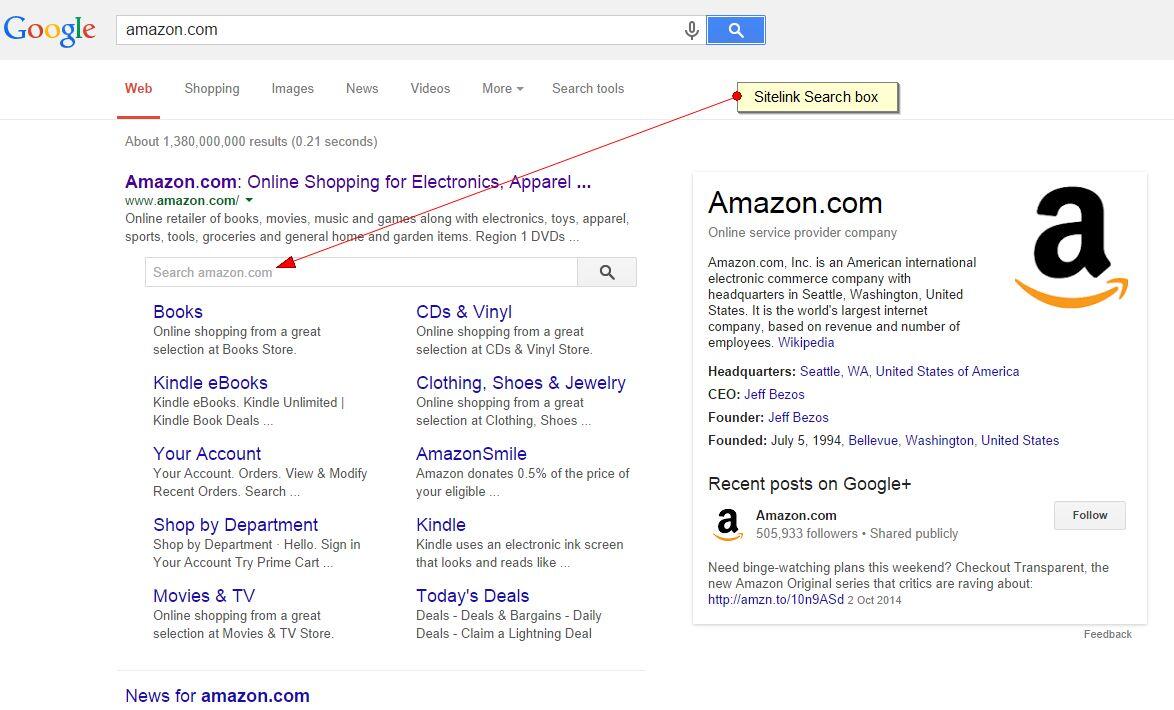Open the Your Account sitelink
This screenshot has height=710, width=1174.
coord(207,454)
